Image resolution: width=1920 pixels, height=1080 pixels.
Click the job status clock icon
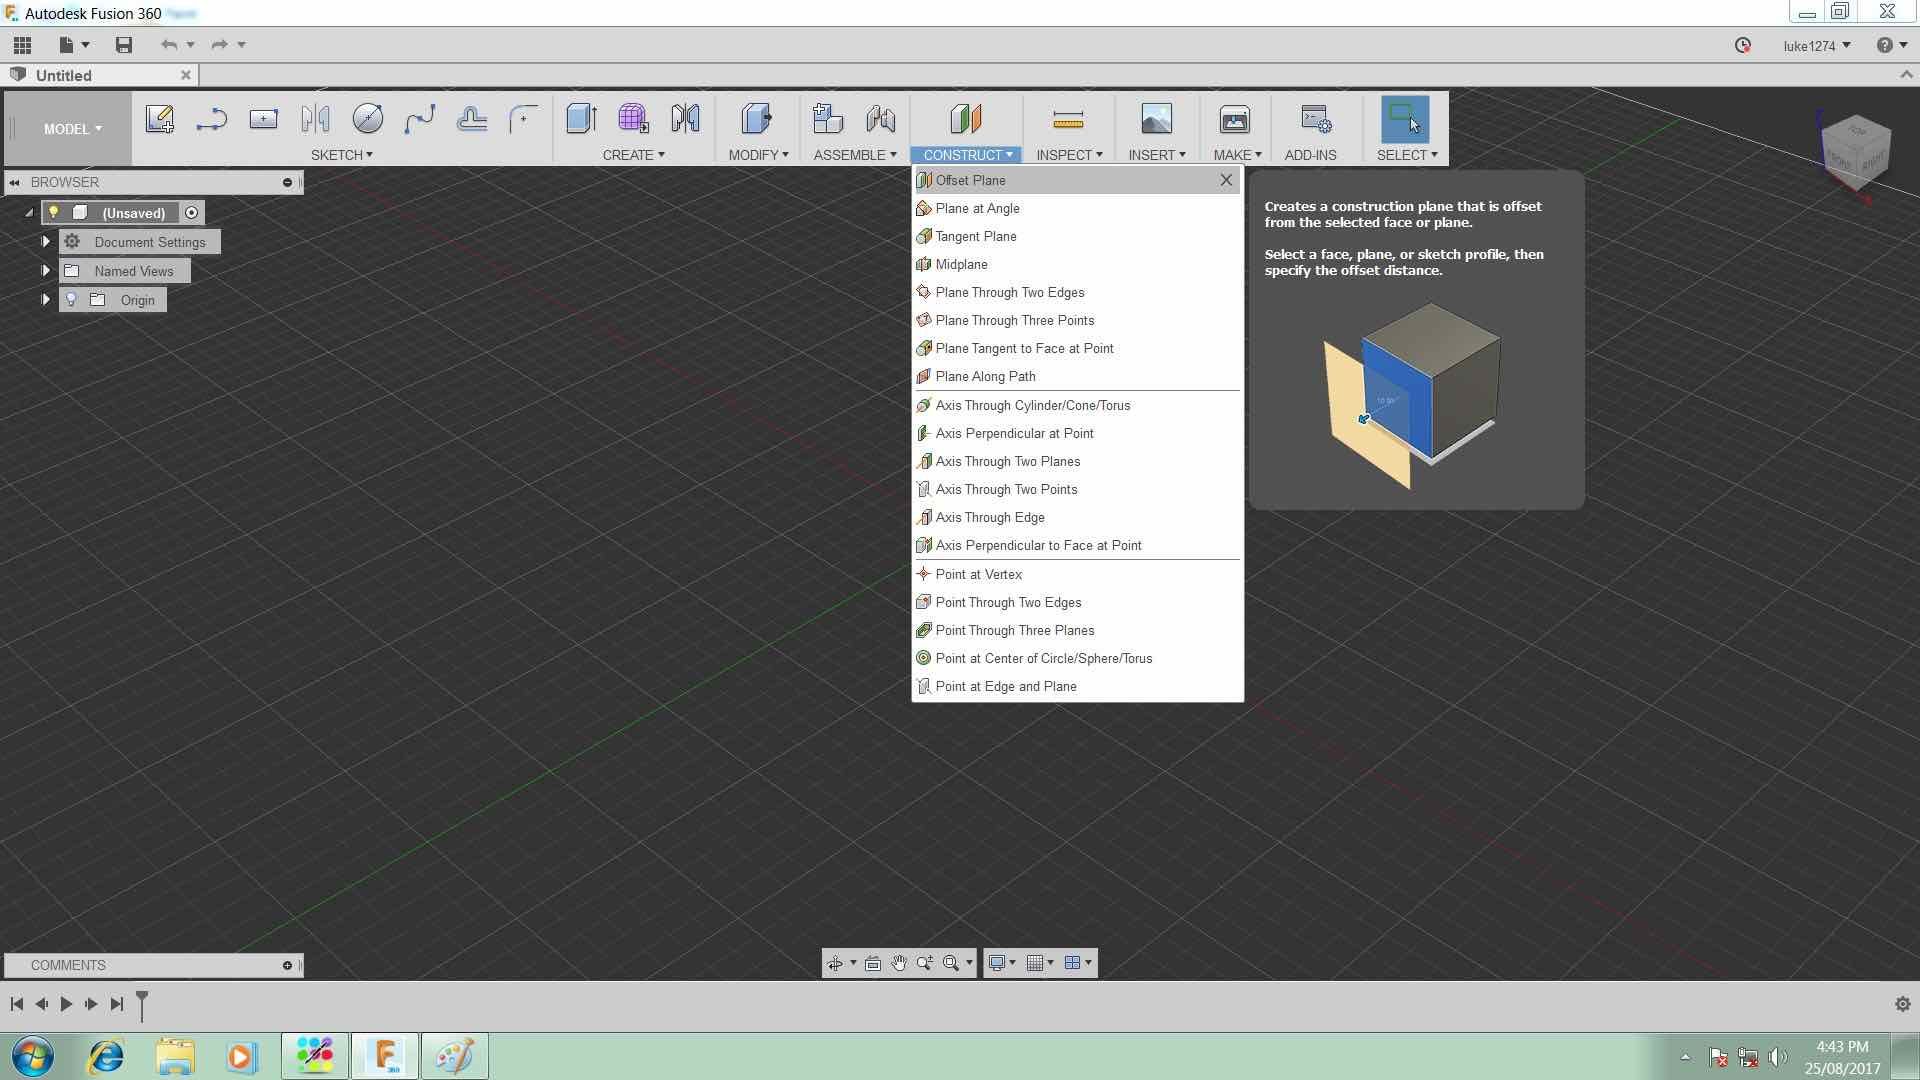(1743, 45)
